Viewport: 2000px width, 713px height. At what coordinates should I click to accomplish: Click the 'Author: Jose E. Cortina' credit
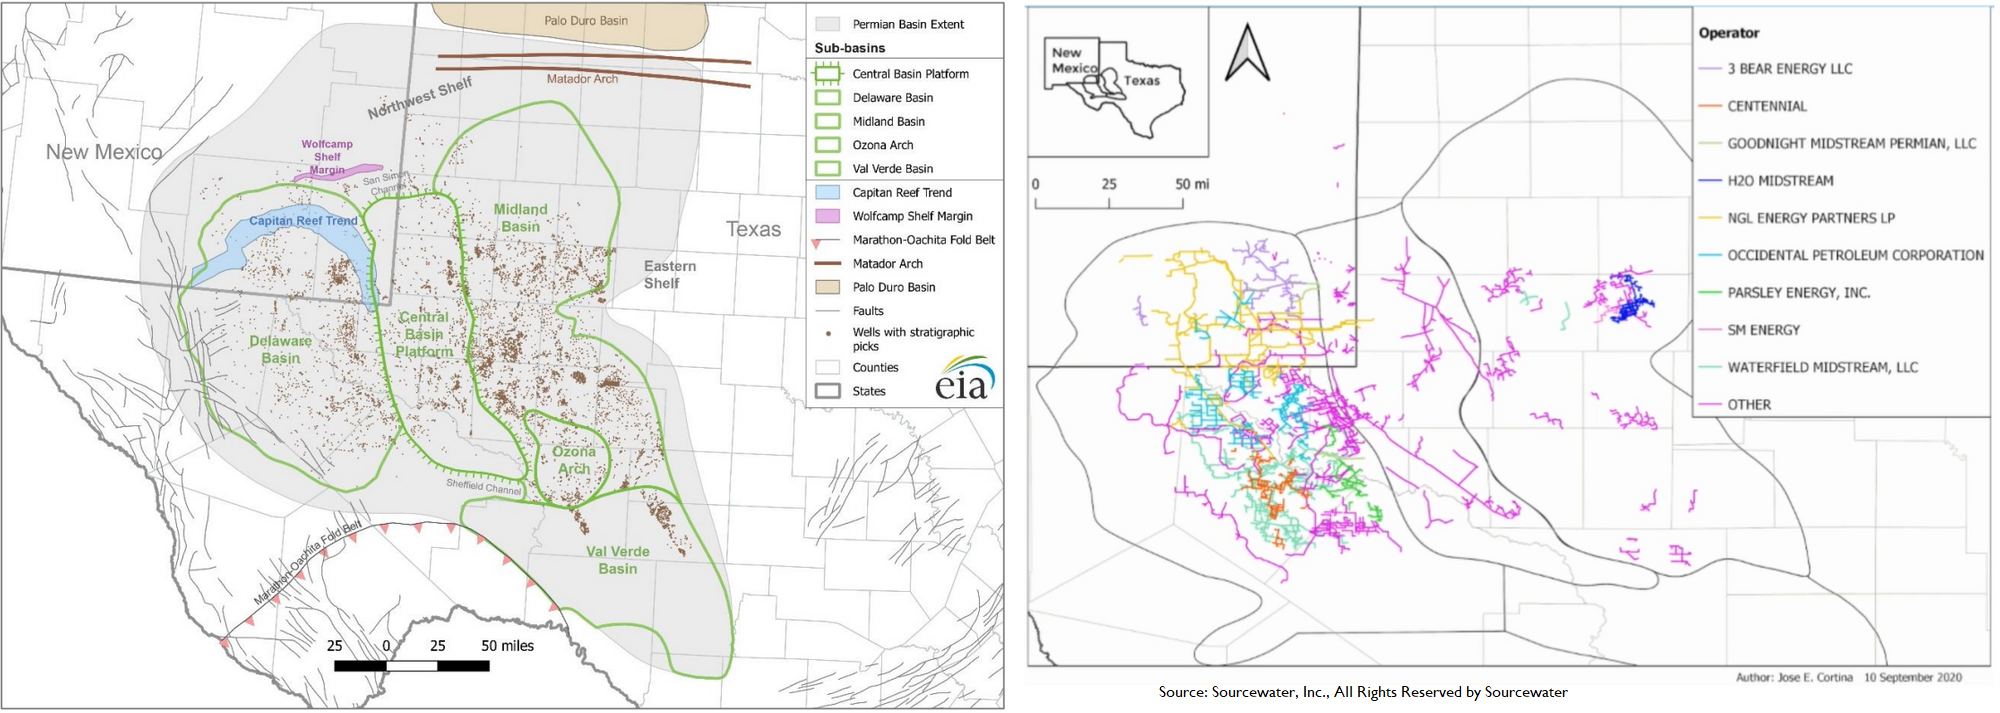click(1794, 677)
